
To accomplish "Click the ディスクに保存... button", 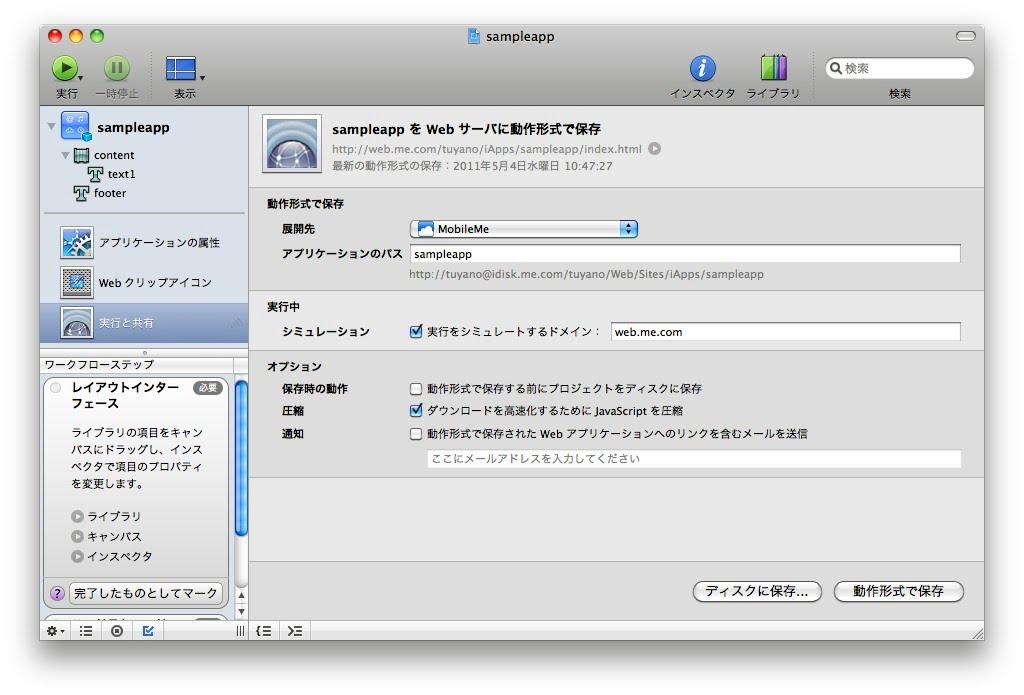I will click(756, 591).
